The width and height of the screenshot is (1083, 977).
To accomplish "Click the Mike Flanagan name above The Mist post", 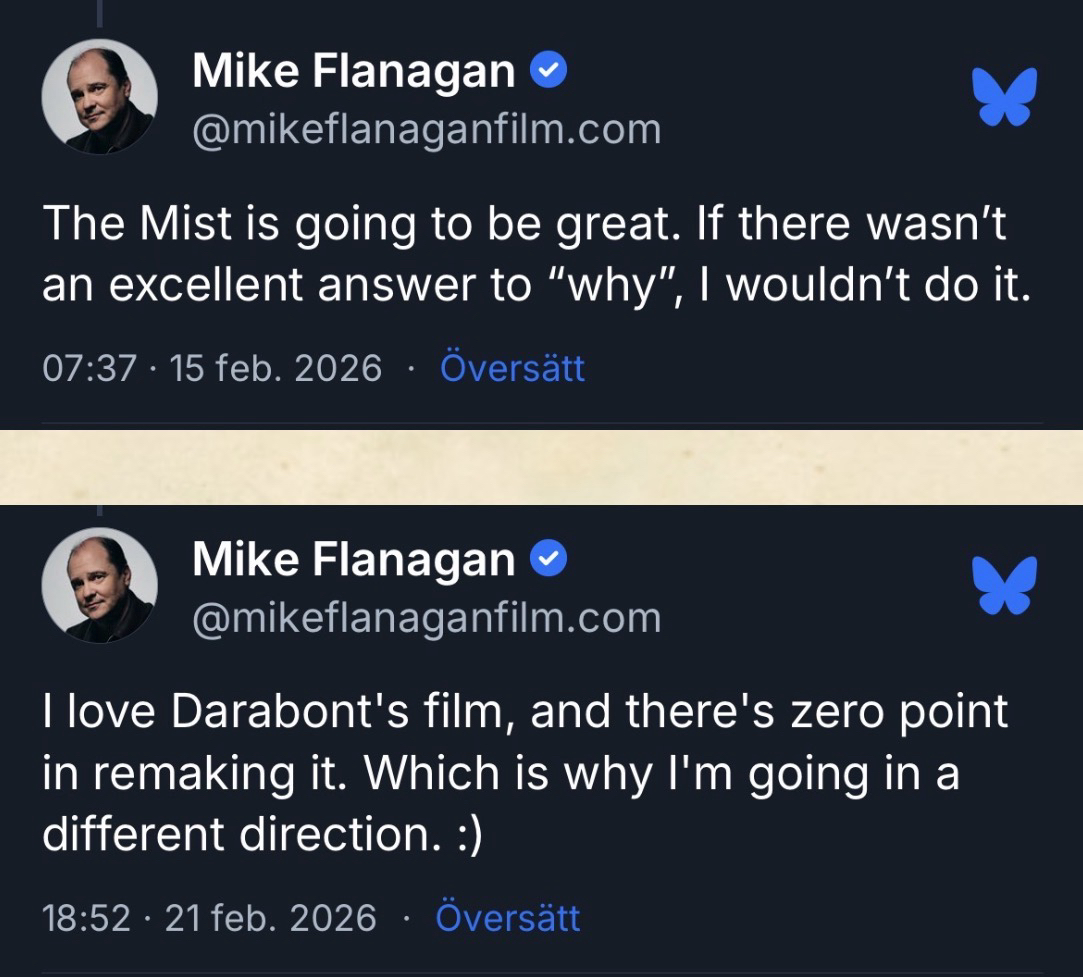I will 352,71.
